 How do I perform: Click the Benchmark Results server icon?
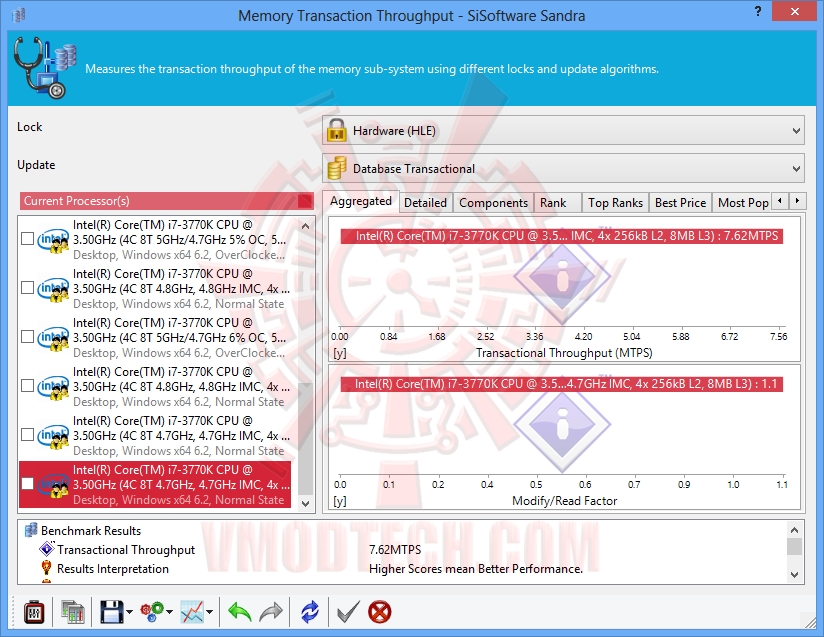pos(31,530)
